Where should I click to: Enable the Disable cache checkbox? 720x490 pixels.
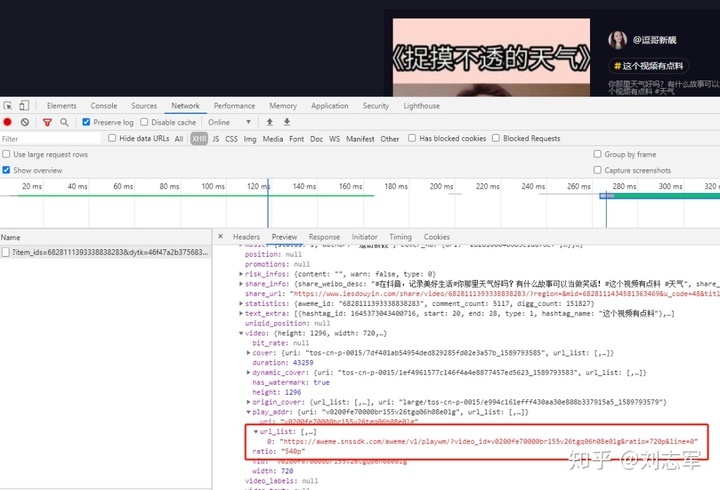(x=144, y=122)
